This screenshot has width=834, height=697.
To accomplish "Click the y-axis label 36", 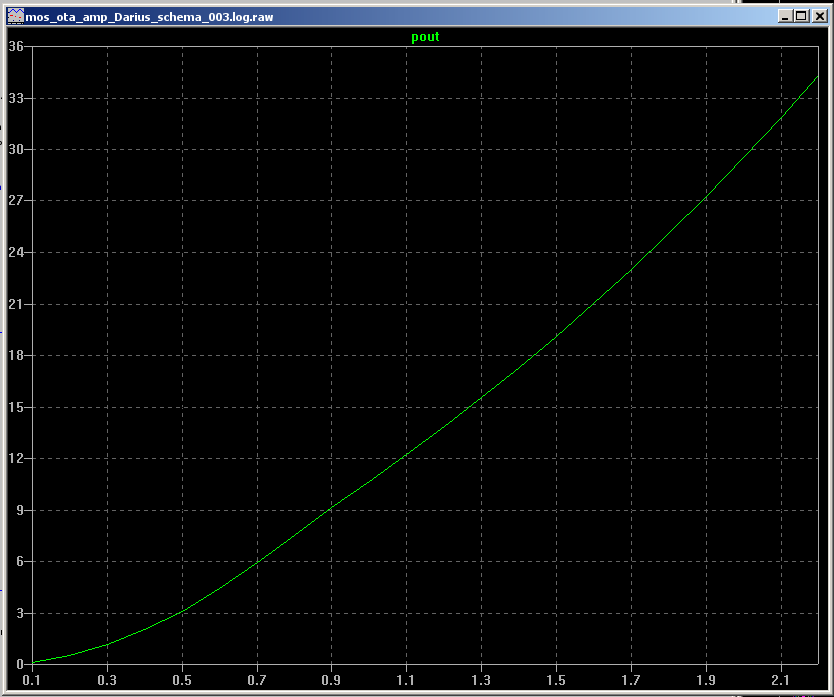I will click(x=16, y=46).
